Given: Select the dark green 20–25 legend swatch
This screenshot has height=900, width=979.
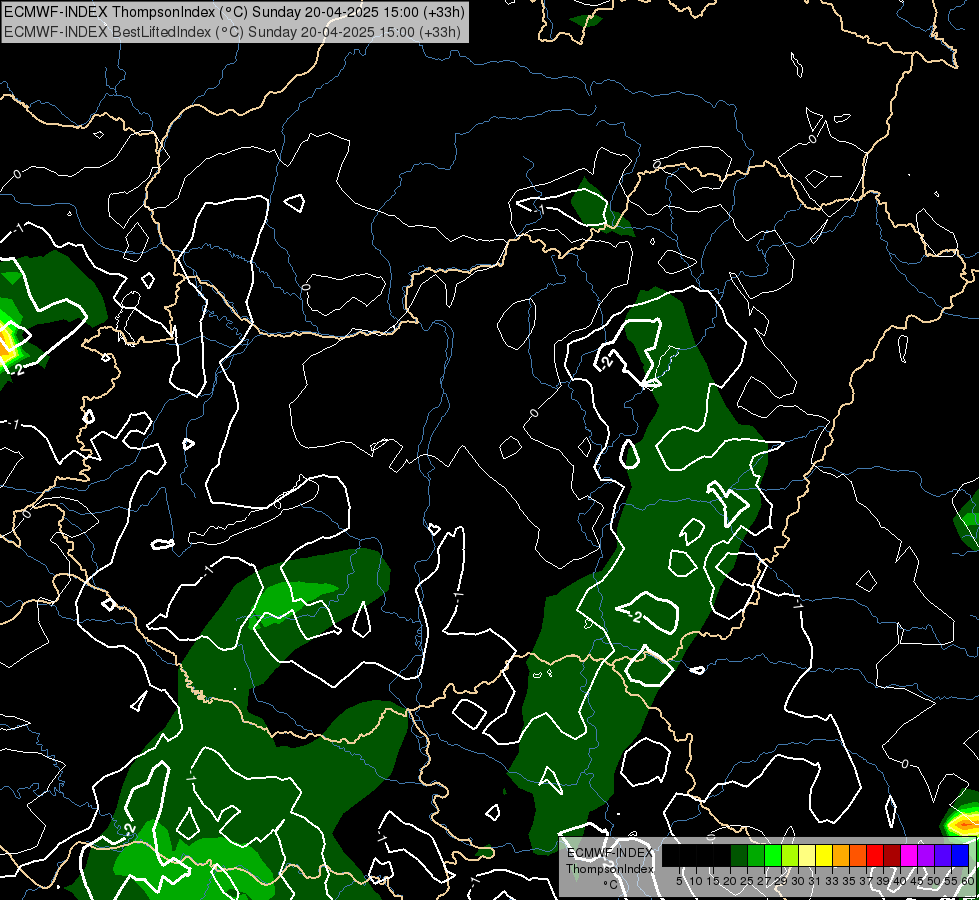Looking at the screenshot, I should coord(739,855).
